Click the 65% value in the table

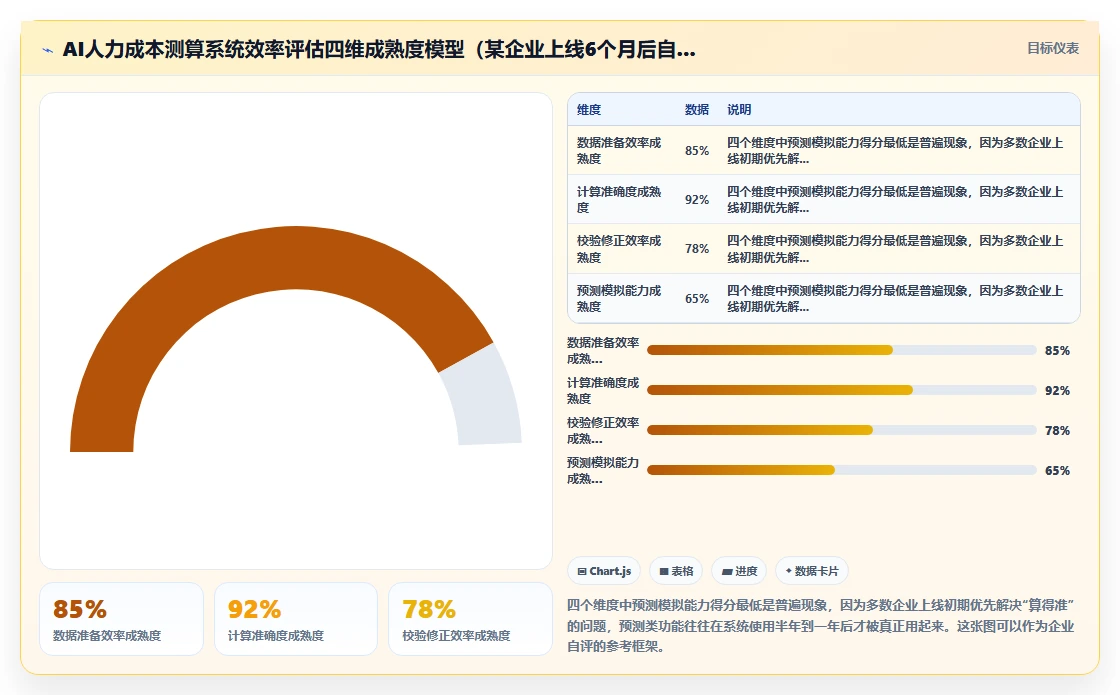point(697,299)
